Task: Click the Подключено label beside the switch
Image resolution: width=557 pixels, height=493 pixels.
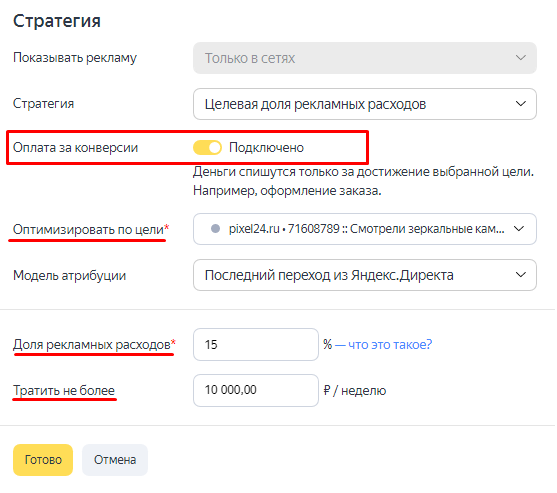Action: (266, 147)
